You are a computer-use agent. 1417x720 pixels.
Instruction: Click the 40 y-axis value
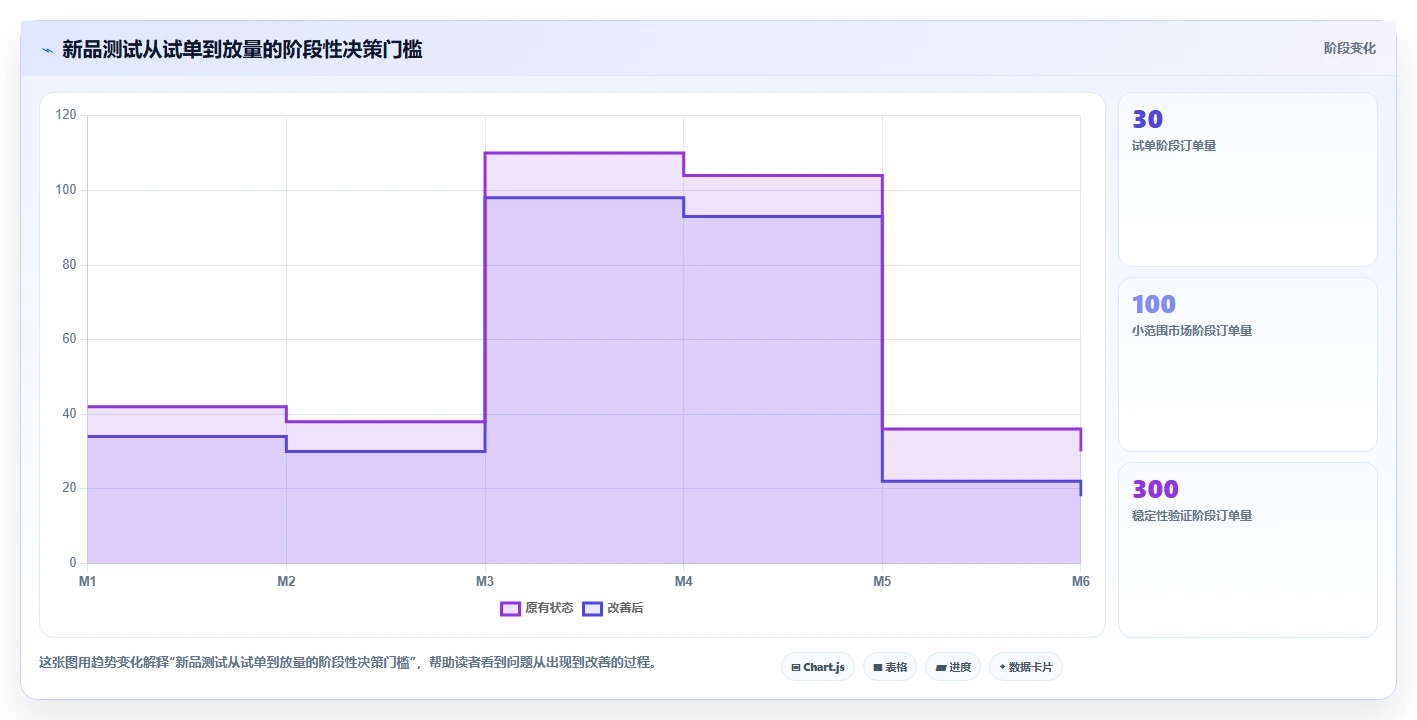[69, 414]
